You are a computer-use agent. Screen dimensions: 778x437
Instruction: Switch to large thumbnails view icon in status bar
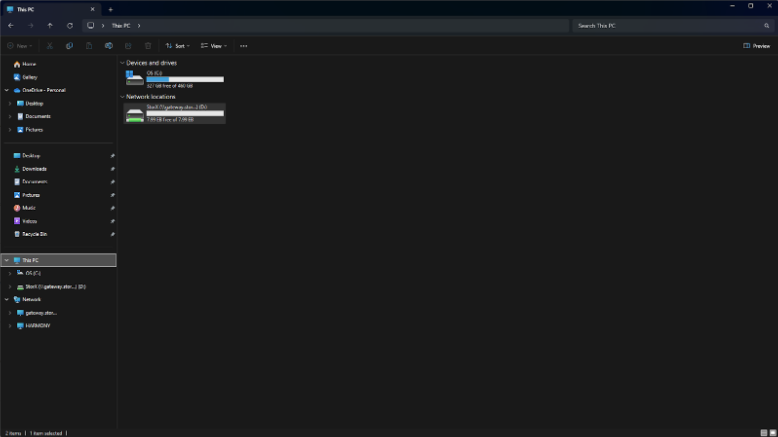pyautogui.click(x=773, y=433)
